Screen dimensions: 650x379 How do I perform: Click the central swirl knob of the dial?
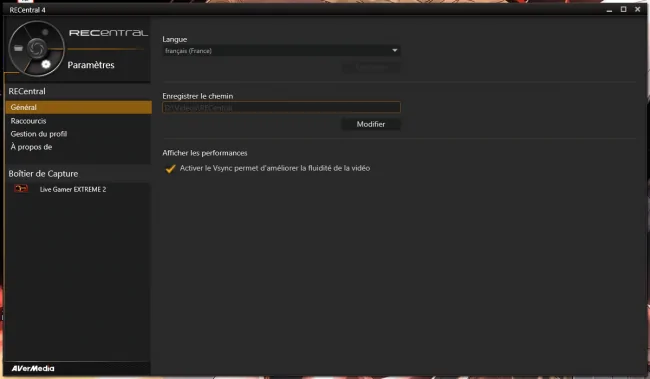[x=36, y=48]
